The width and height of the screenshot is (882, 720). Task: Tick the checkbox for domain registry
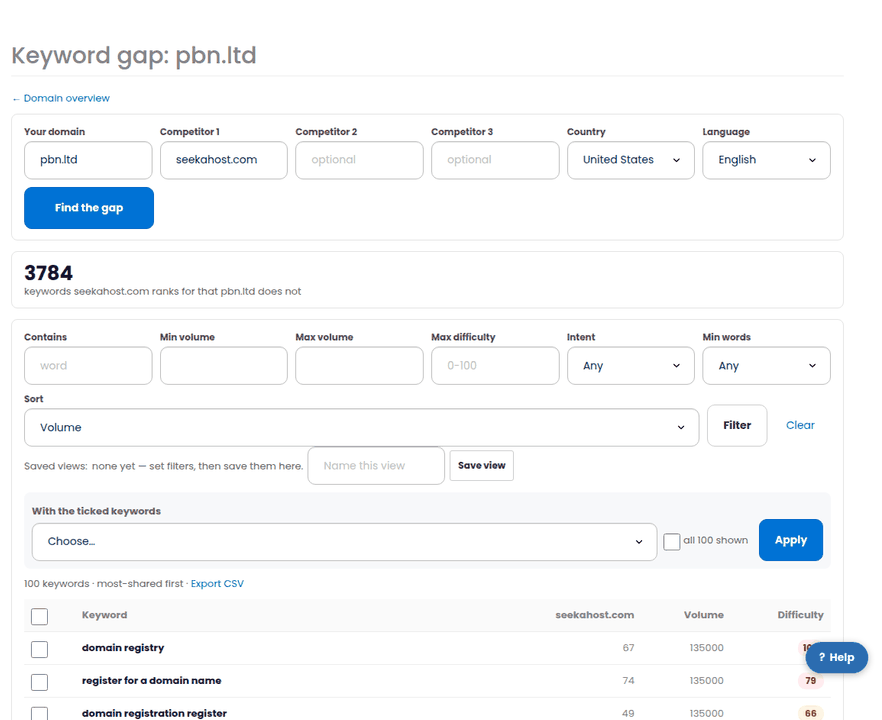(39, 649)
